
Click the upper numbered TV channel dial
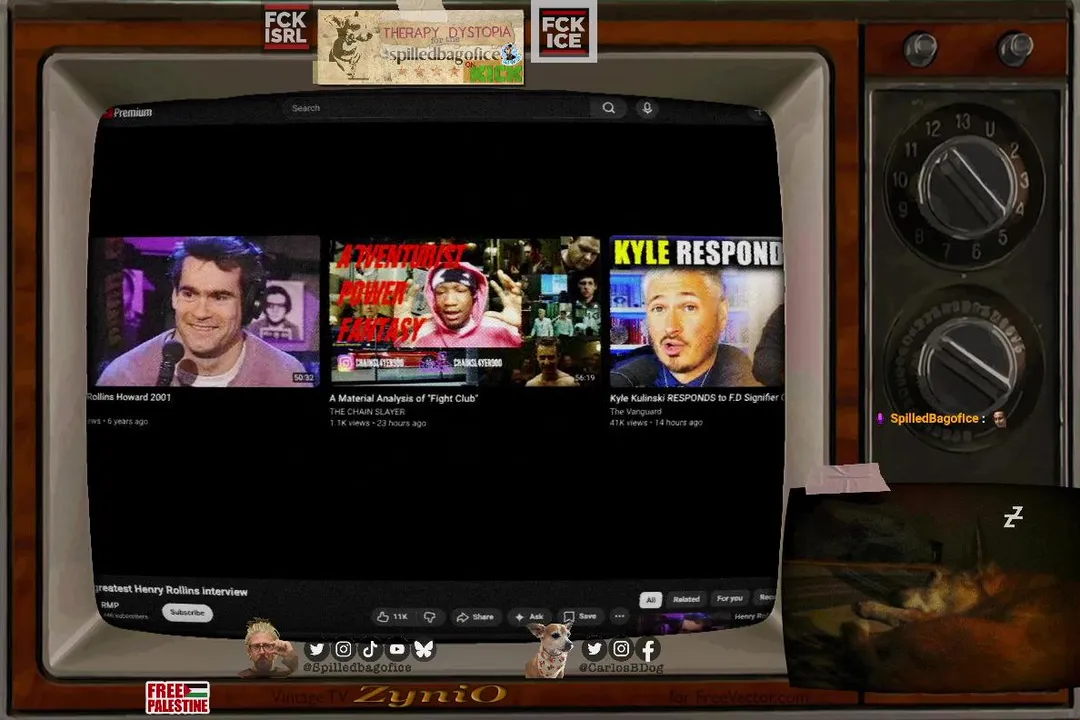pos(964,186)
